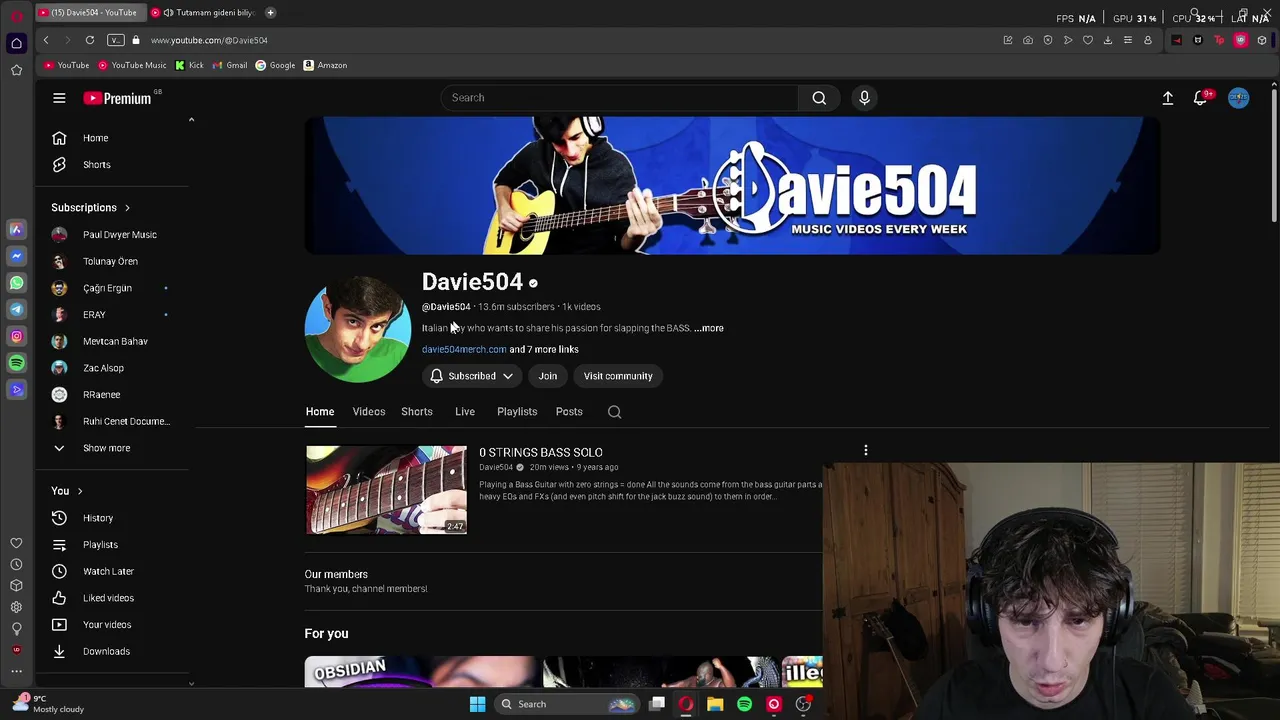
Task: Click the taskbar Search box
Action: [x=568, y=704]
